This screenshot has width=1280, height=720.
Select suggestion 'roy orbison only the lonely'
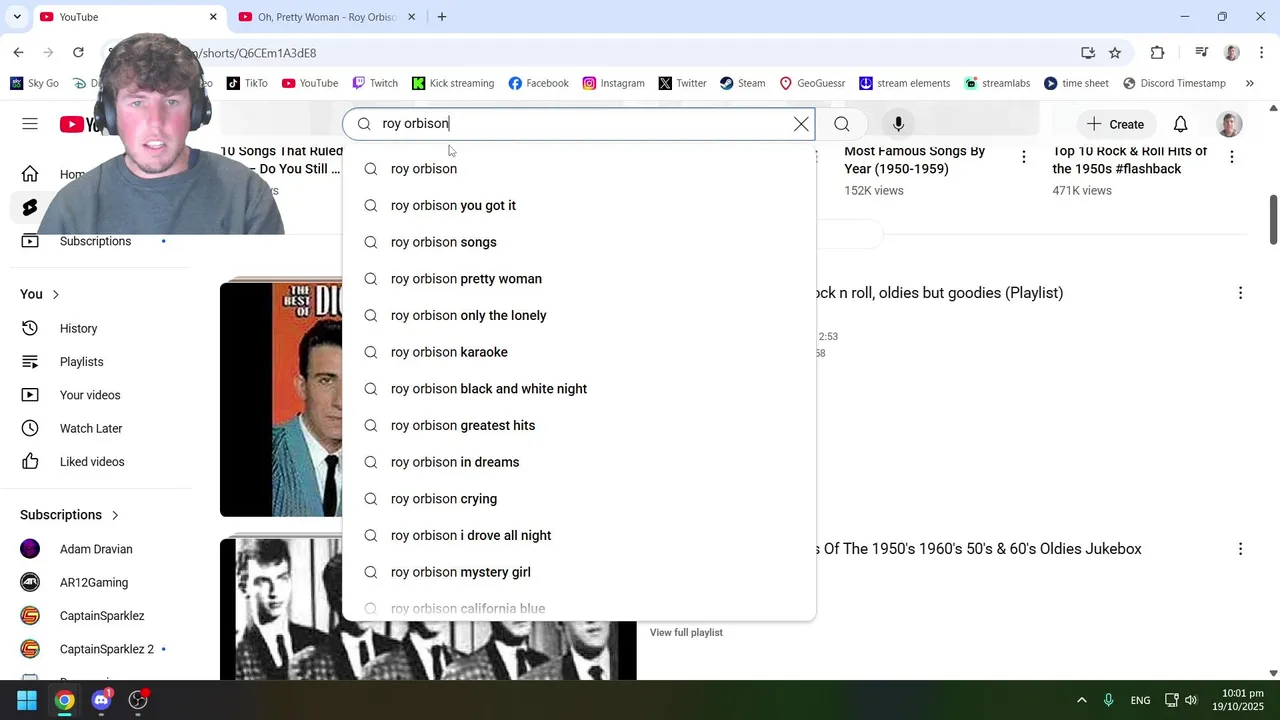(579, 315)
